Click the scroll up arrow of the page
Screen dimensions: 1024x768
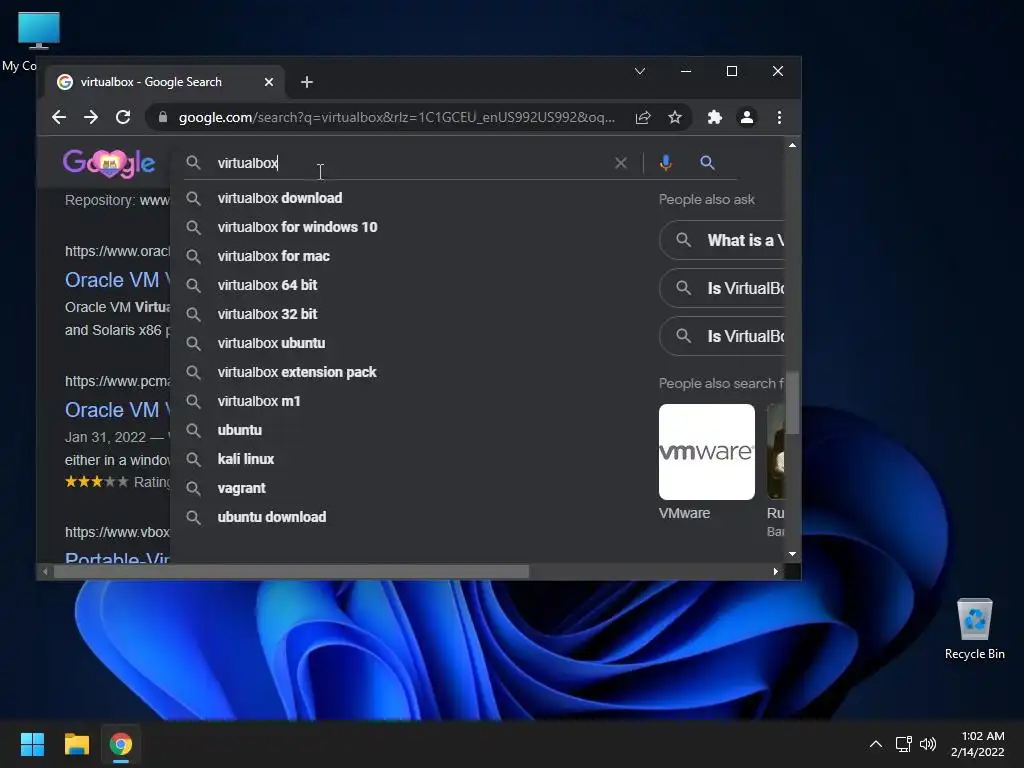792,145
